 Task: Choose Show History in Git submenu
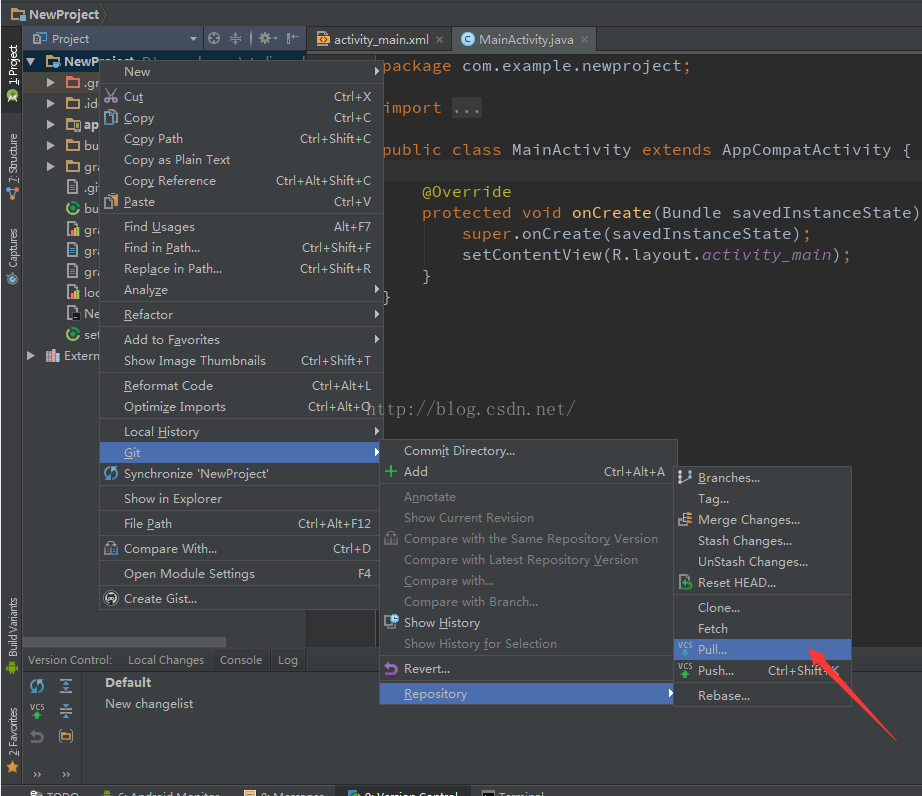point(529,623)
